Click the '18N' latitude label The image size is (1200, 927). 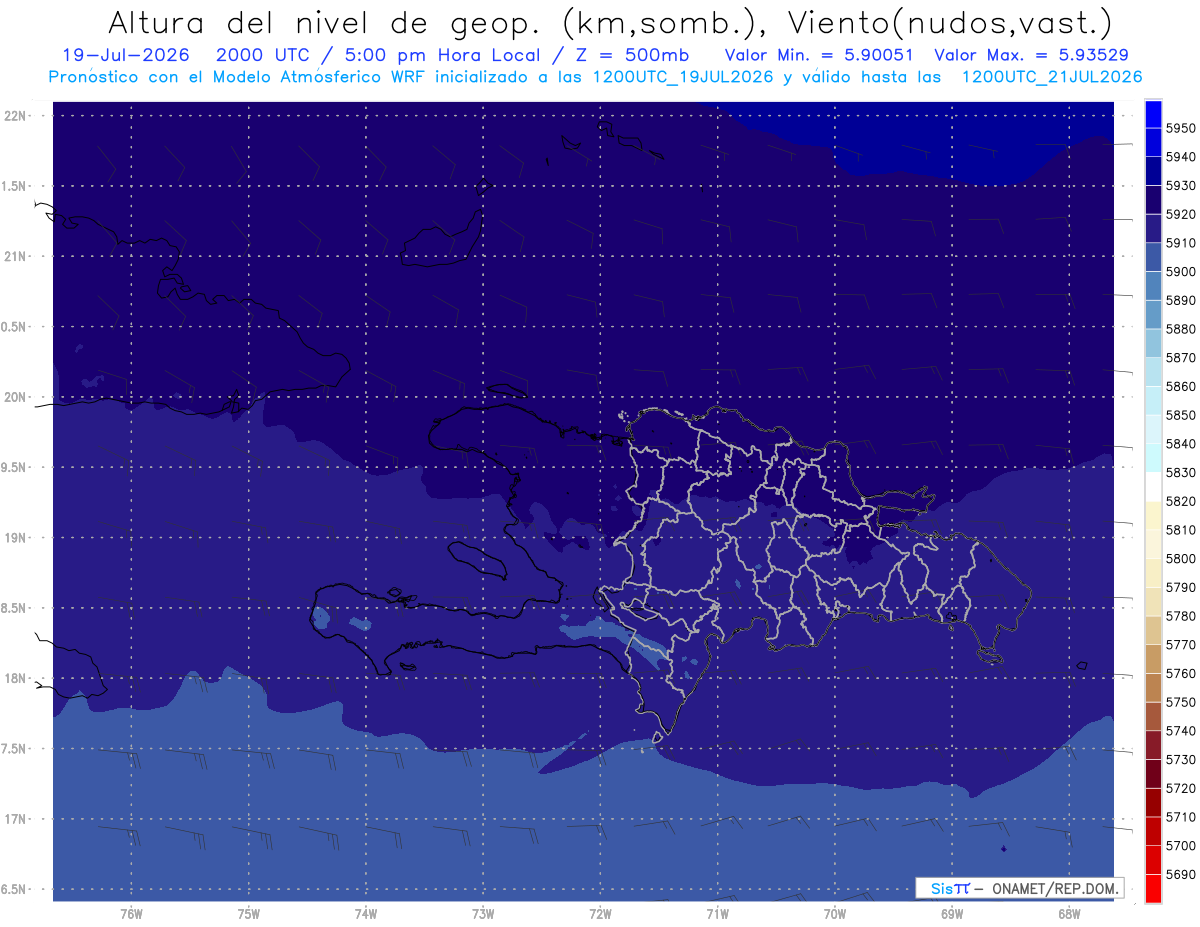pyautogui.click(x=13, y=678)
